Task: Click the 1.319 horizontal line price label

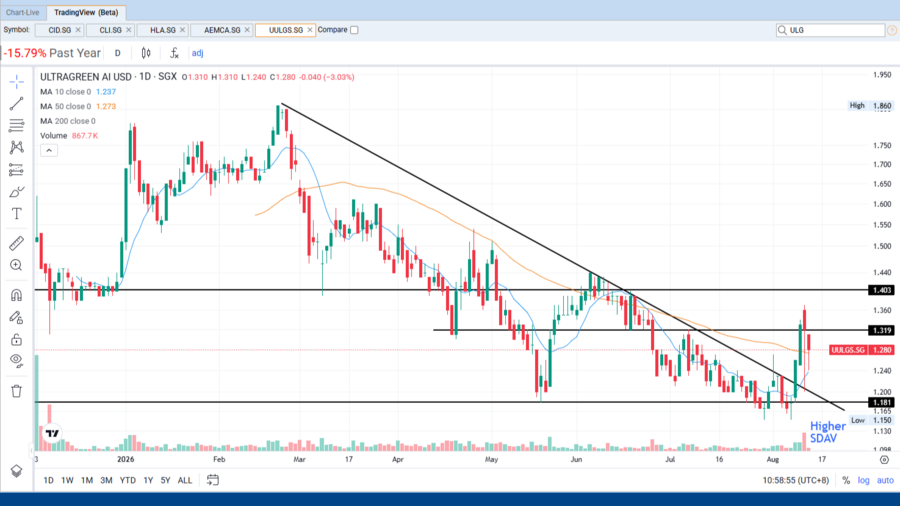Action: point(881,330)
